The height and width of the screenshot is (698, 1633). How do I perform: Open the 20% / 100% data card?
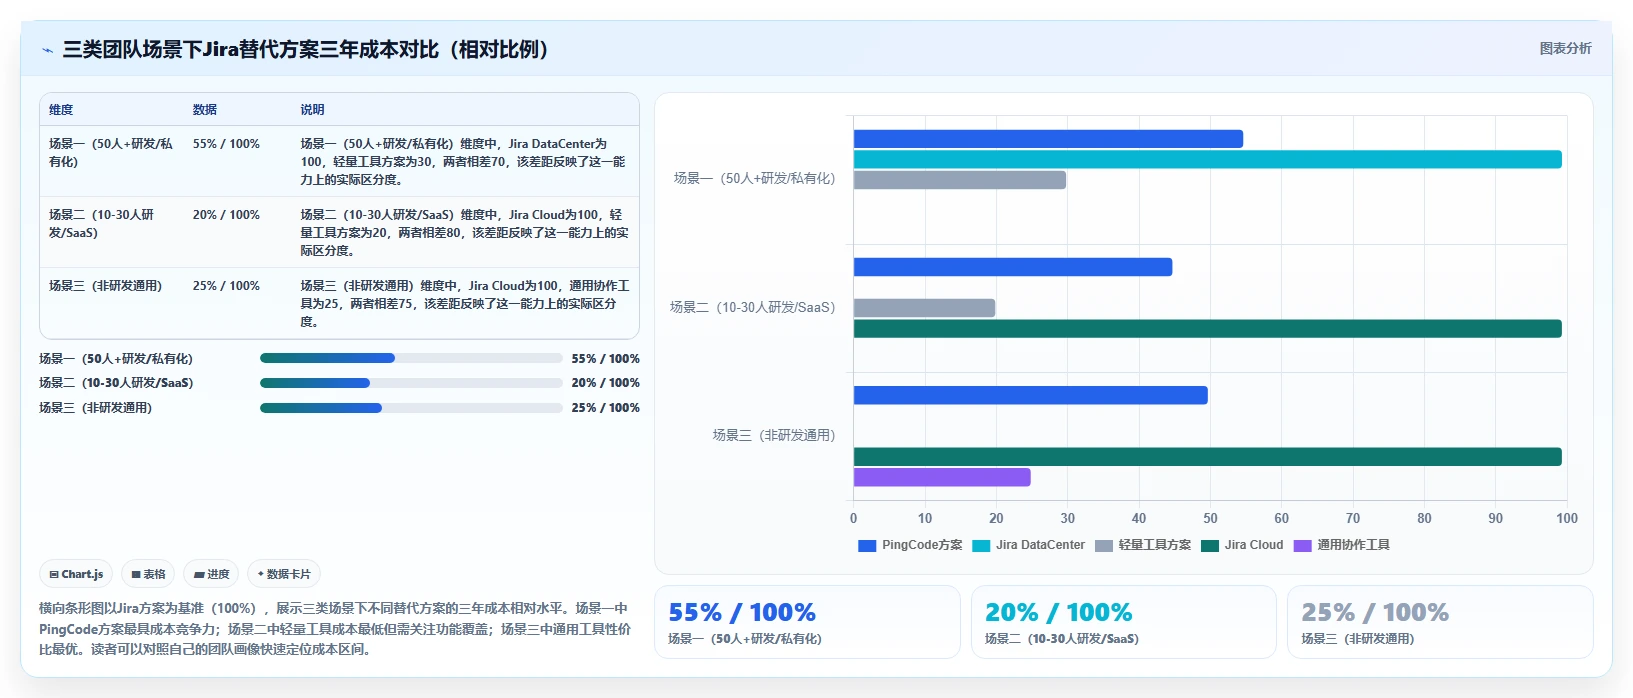(1124, 622)
